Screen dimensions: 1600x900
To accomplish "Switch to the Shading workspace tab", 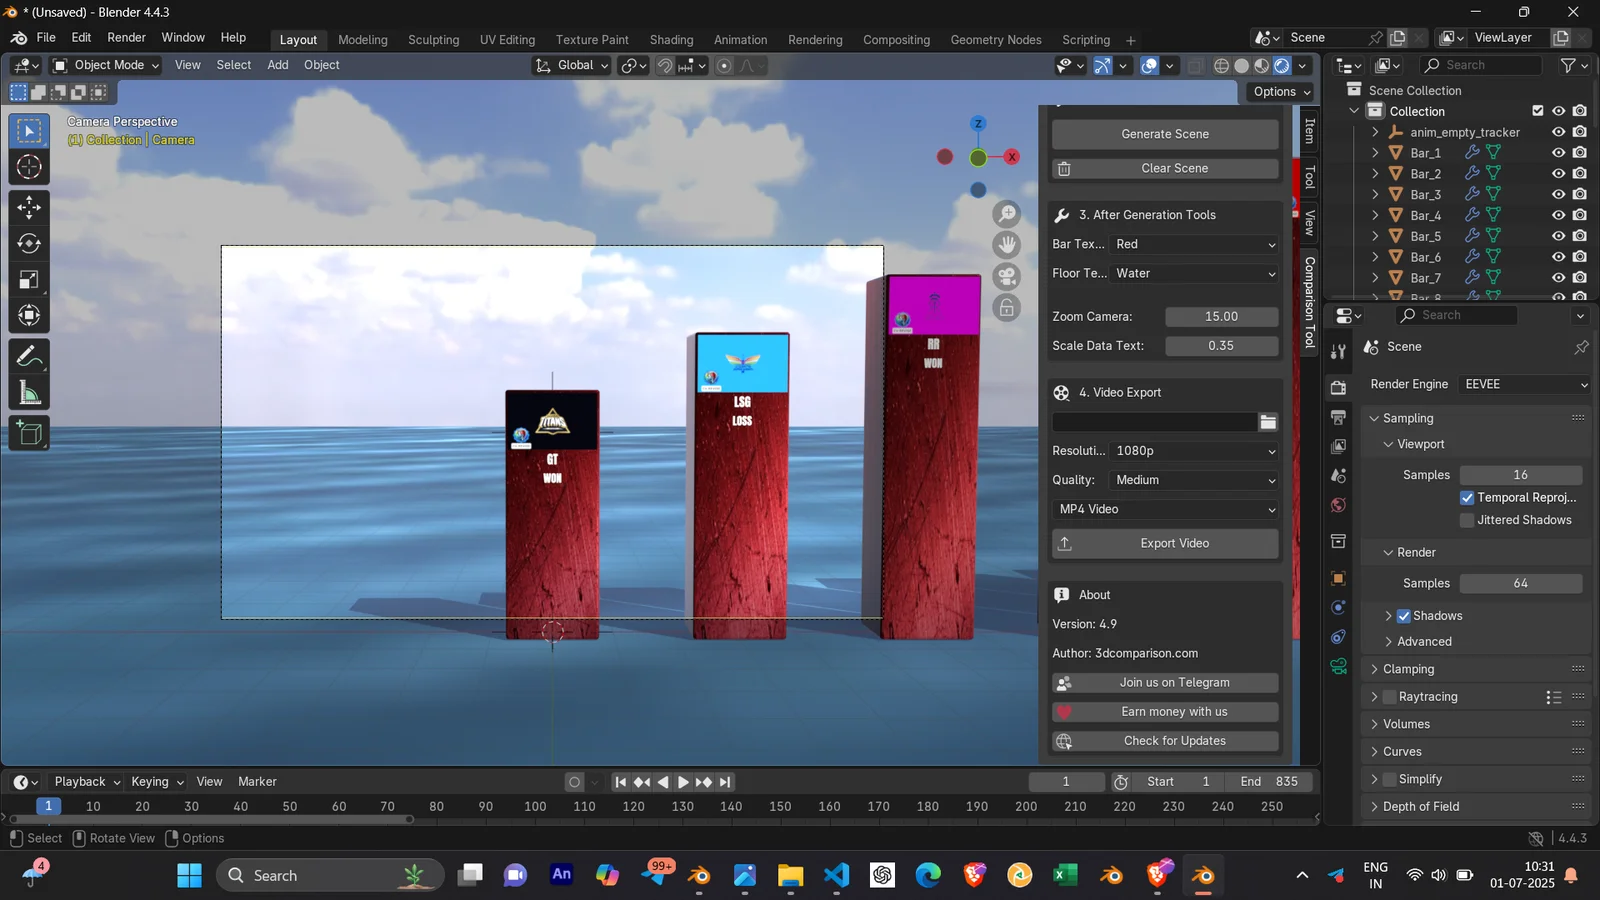I will pos(671,40).
